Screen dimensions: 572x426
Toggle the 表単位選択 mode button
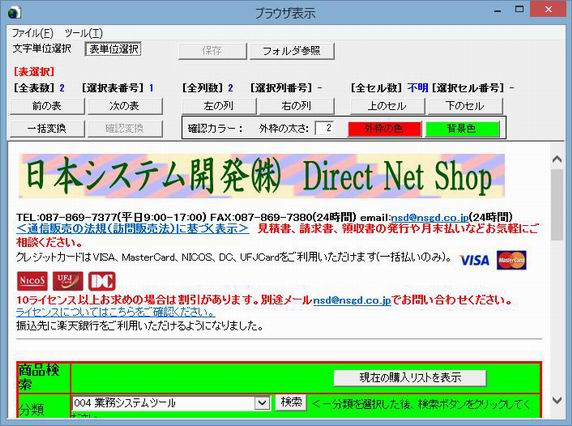point(113,49)
